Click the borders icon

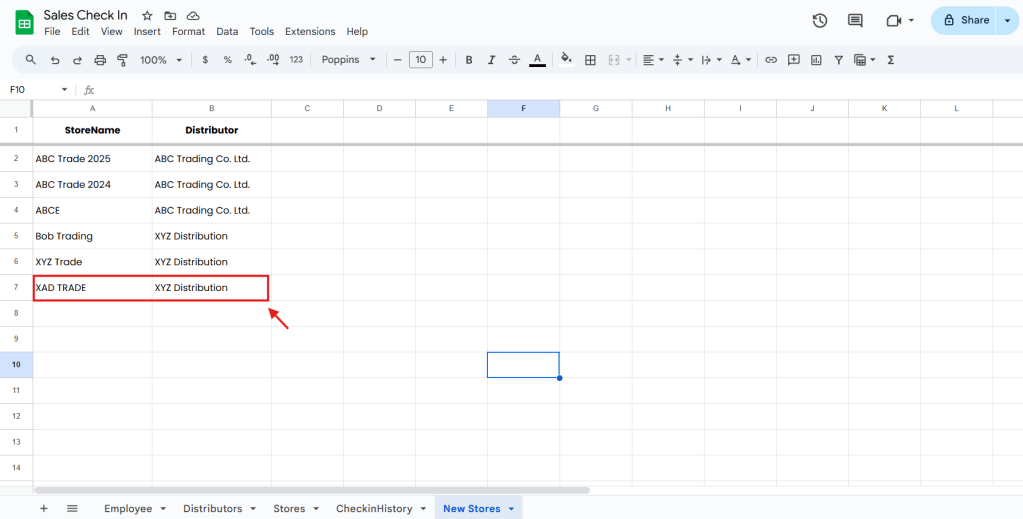tap(590, 60)
